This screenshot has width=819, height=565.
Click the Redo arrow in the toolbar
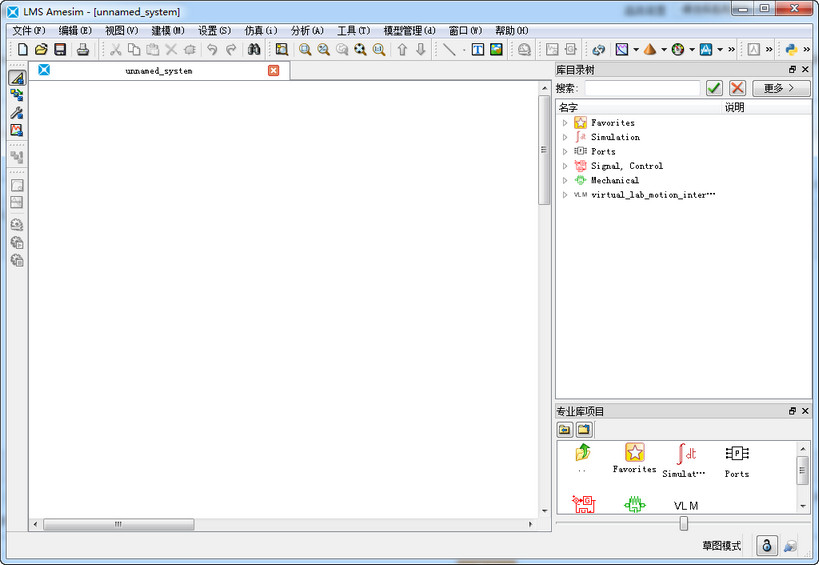(x=231, y=50)
